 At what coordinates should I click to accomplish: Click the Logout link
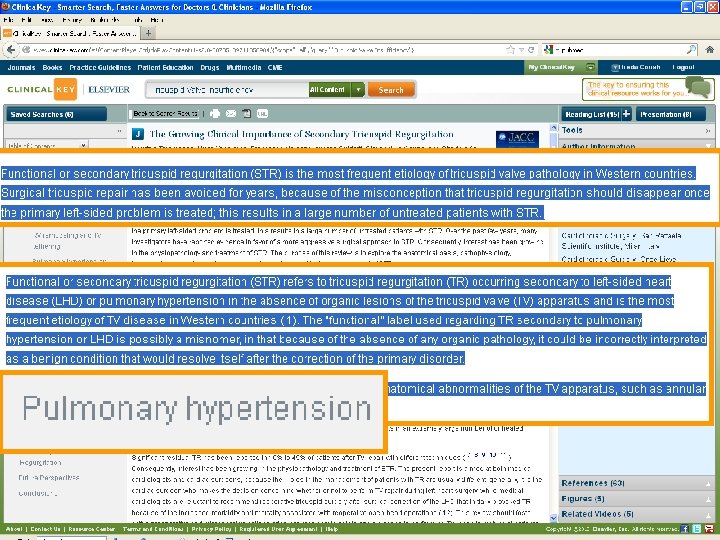pyautogui.click(x=683, y=68)
